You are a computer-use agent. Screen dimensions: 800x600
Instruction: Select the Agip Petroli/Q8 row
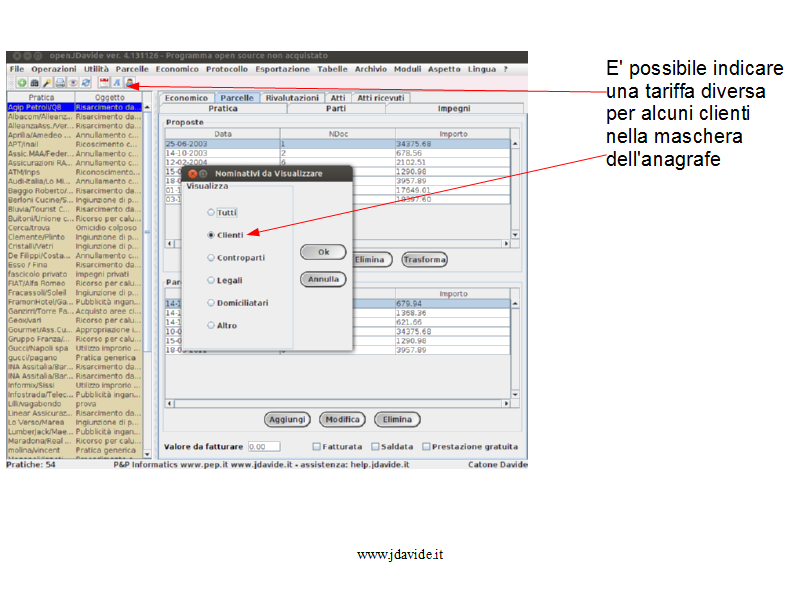(74, 107)
